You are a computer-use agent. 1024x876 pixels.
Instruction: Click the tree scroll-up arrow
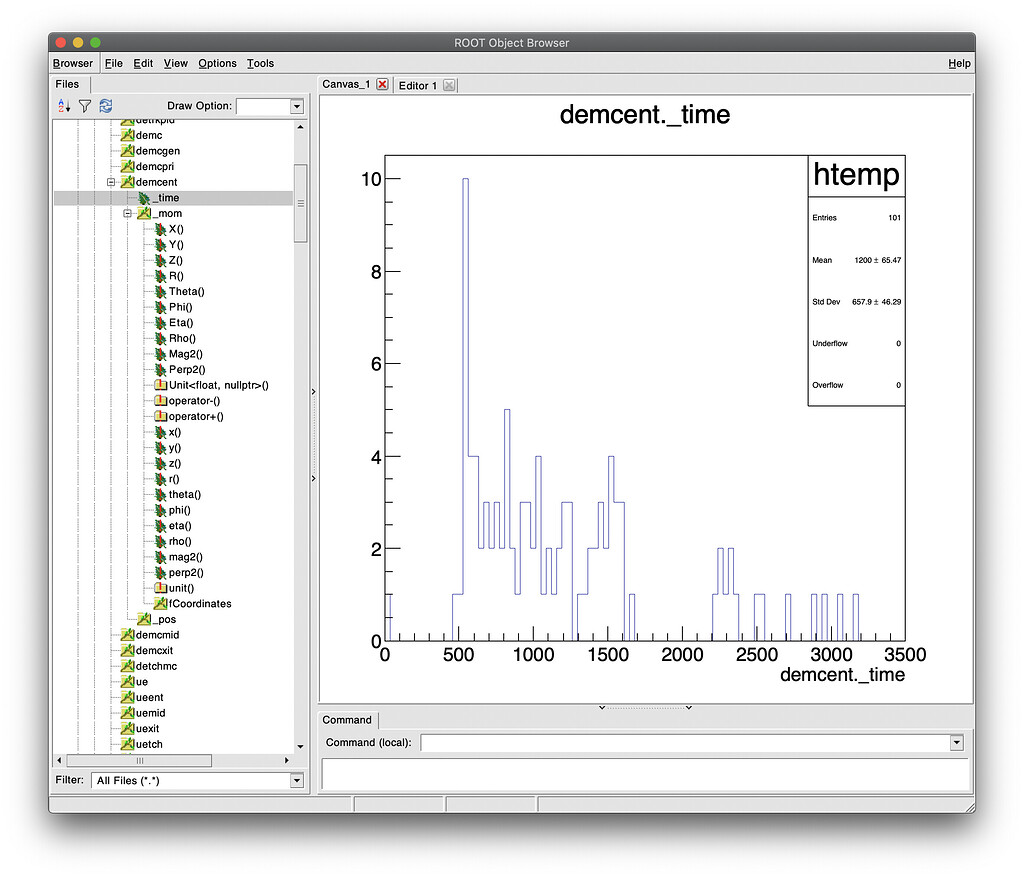pyautogui.click(x=300, y=127)
